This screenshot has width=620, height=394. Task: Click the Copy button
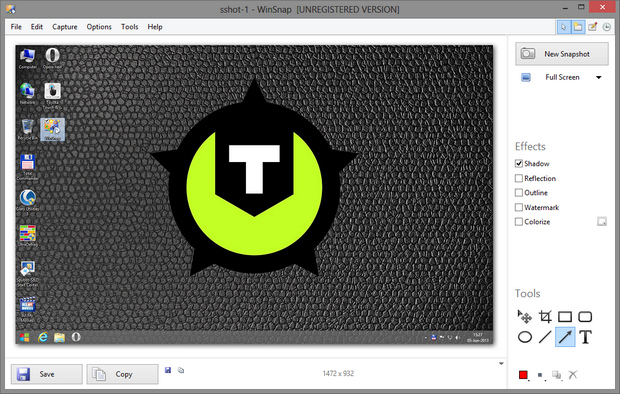[x=123, y=374]
